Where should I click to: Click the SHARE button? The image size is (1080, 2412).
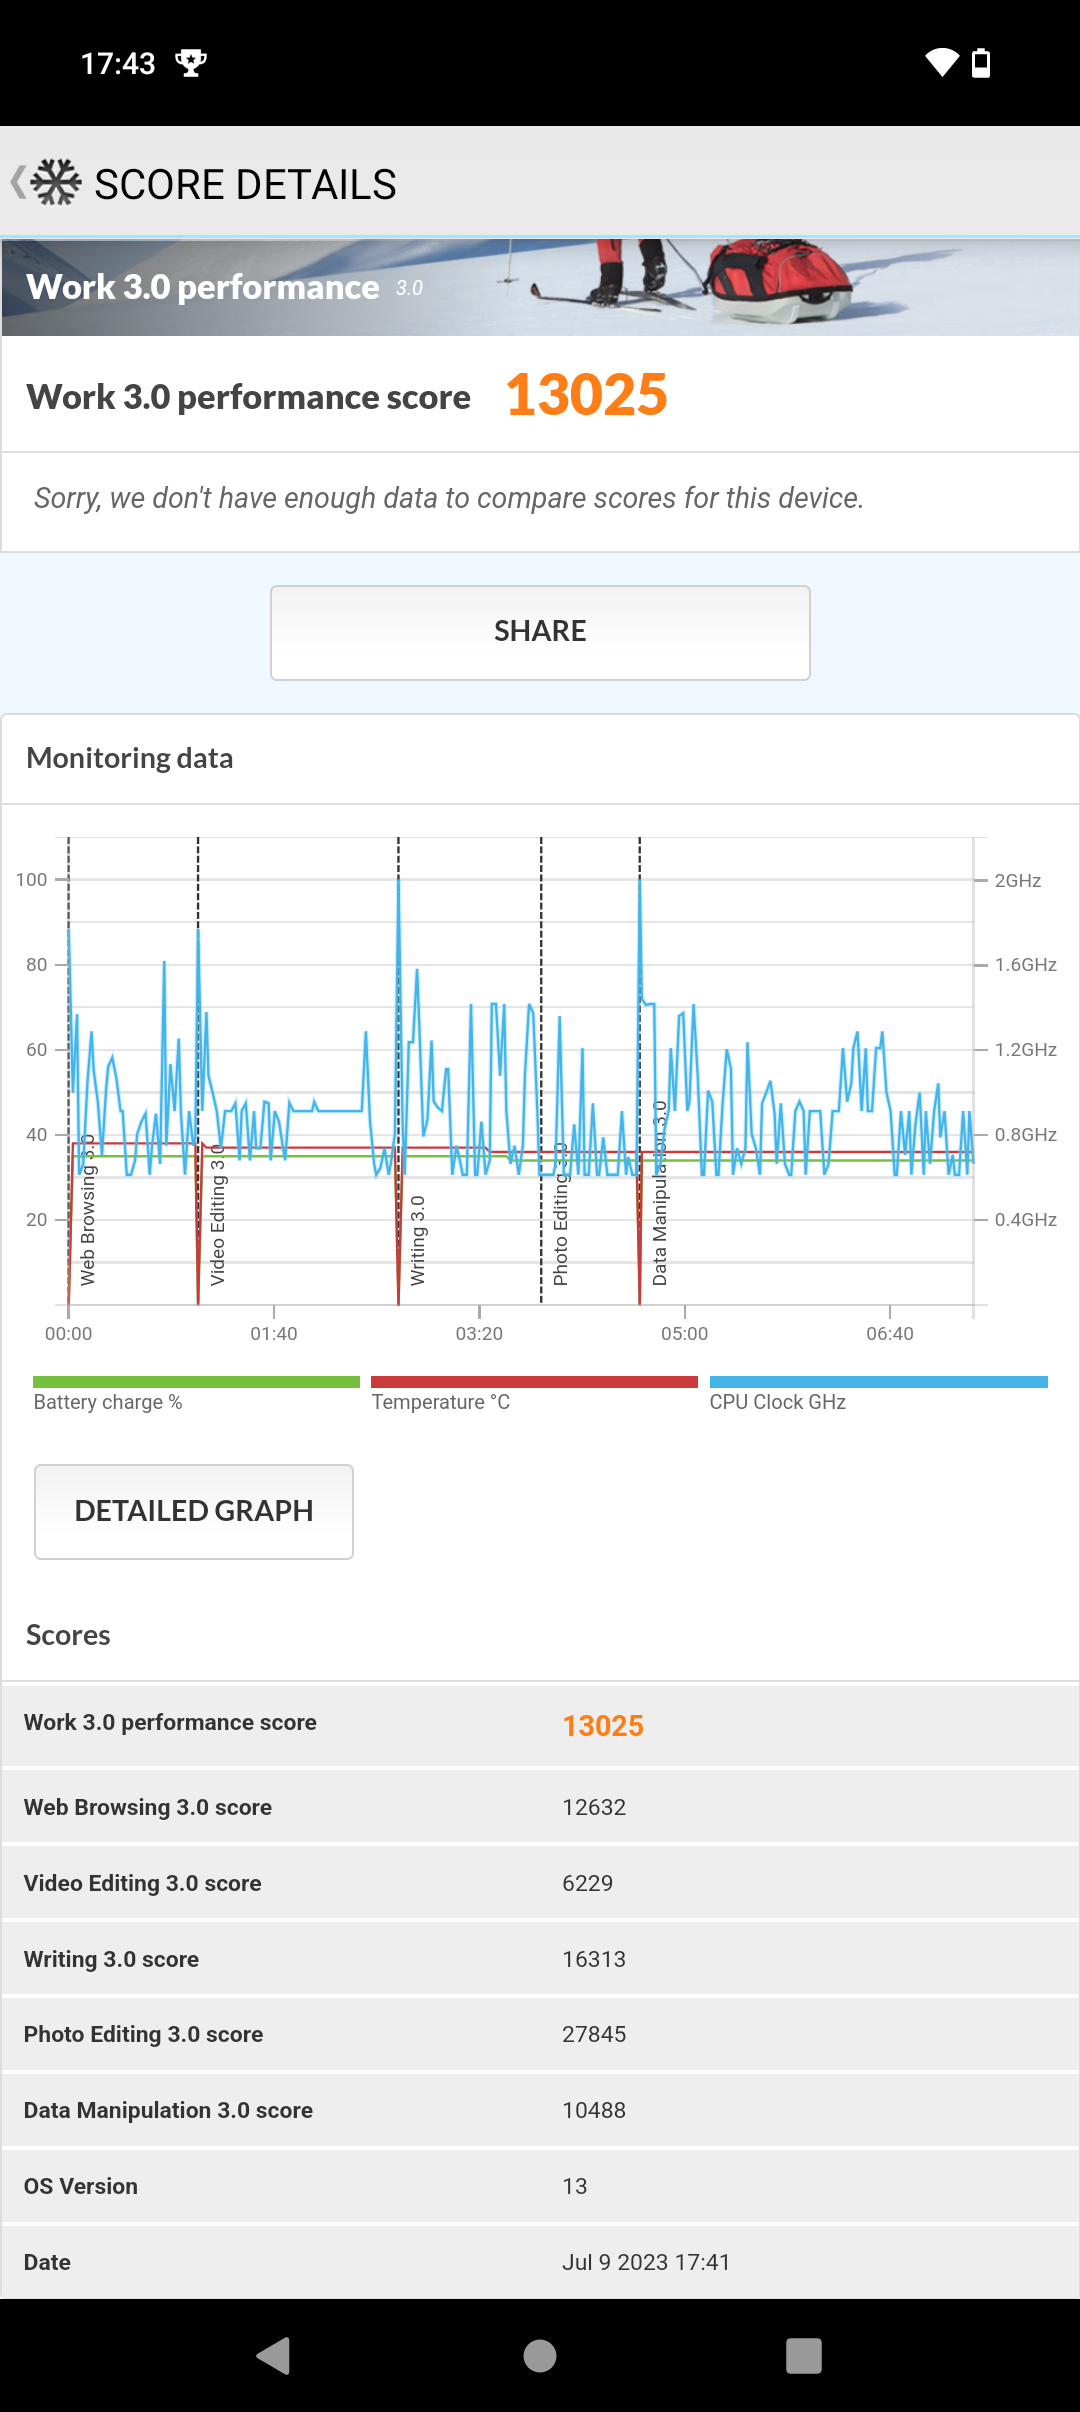pyautogui.click(x=540, y=633)
